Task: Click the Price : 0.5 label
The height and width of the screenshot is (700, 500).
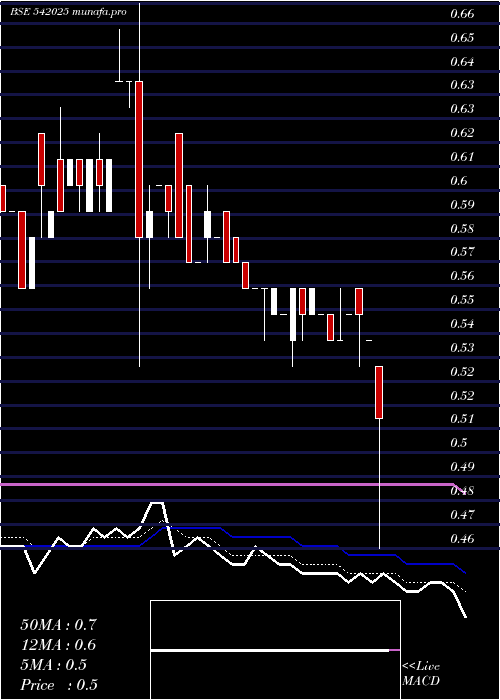Action: coord(59,685)
